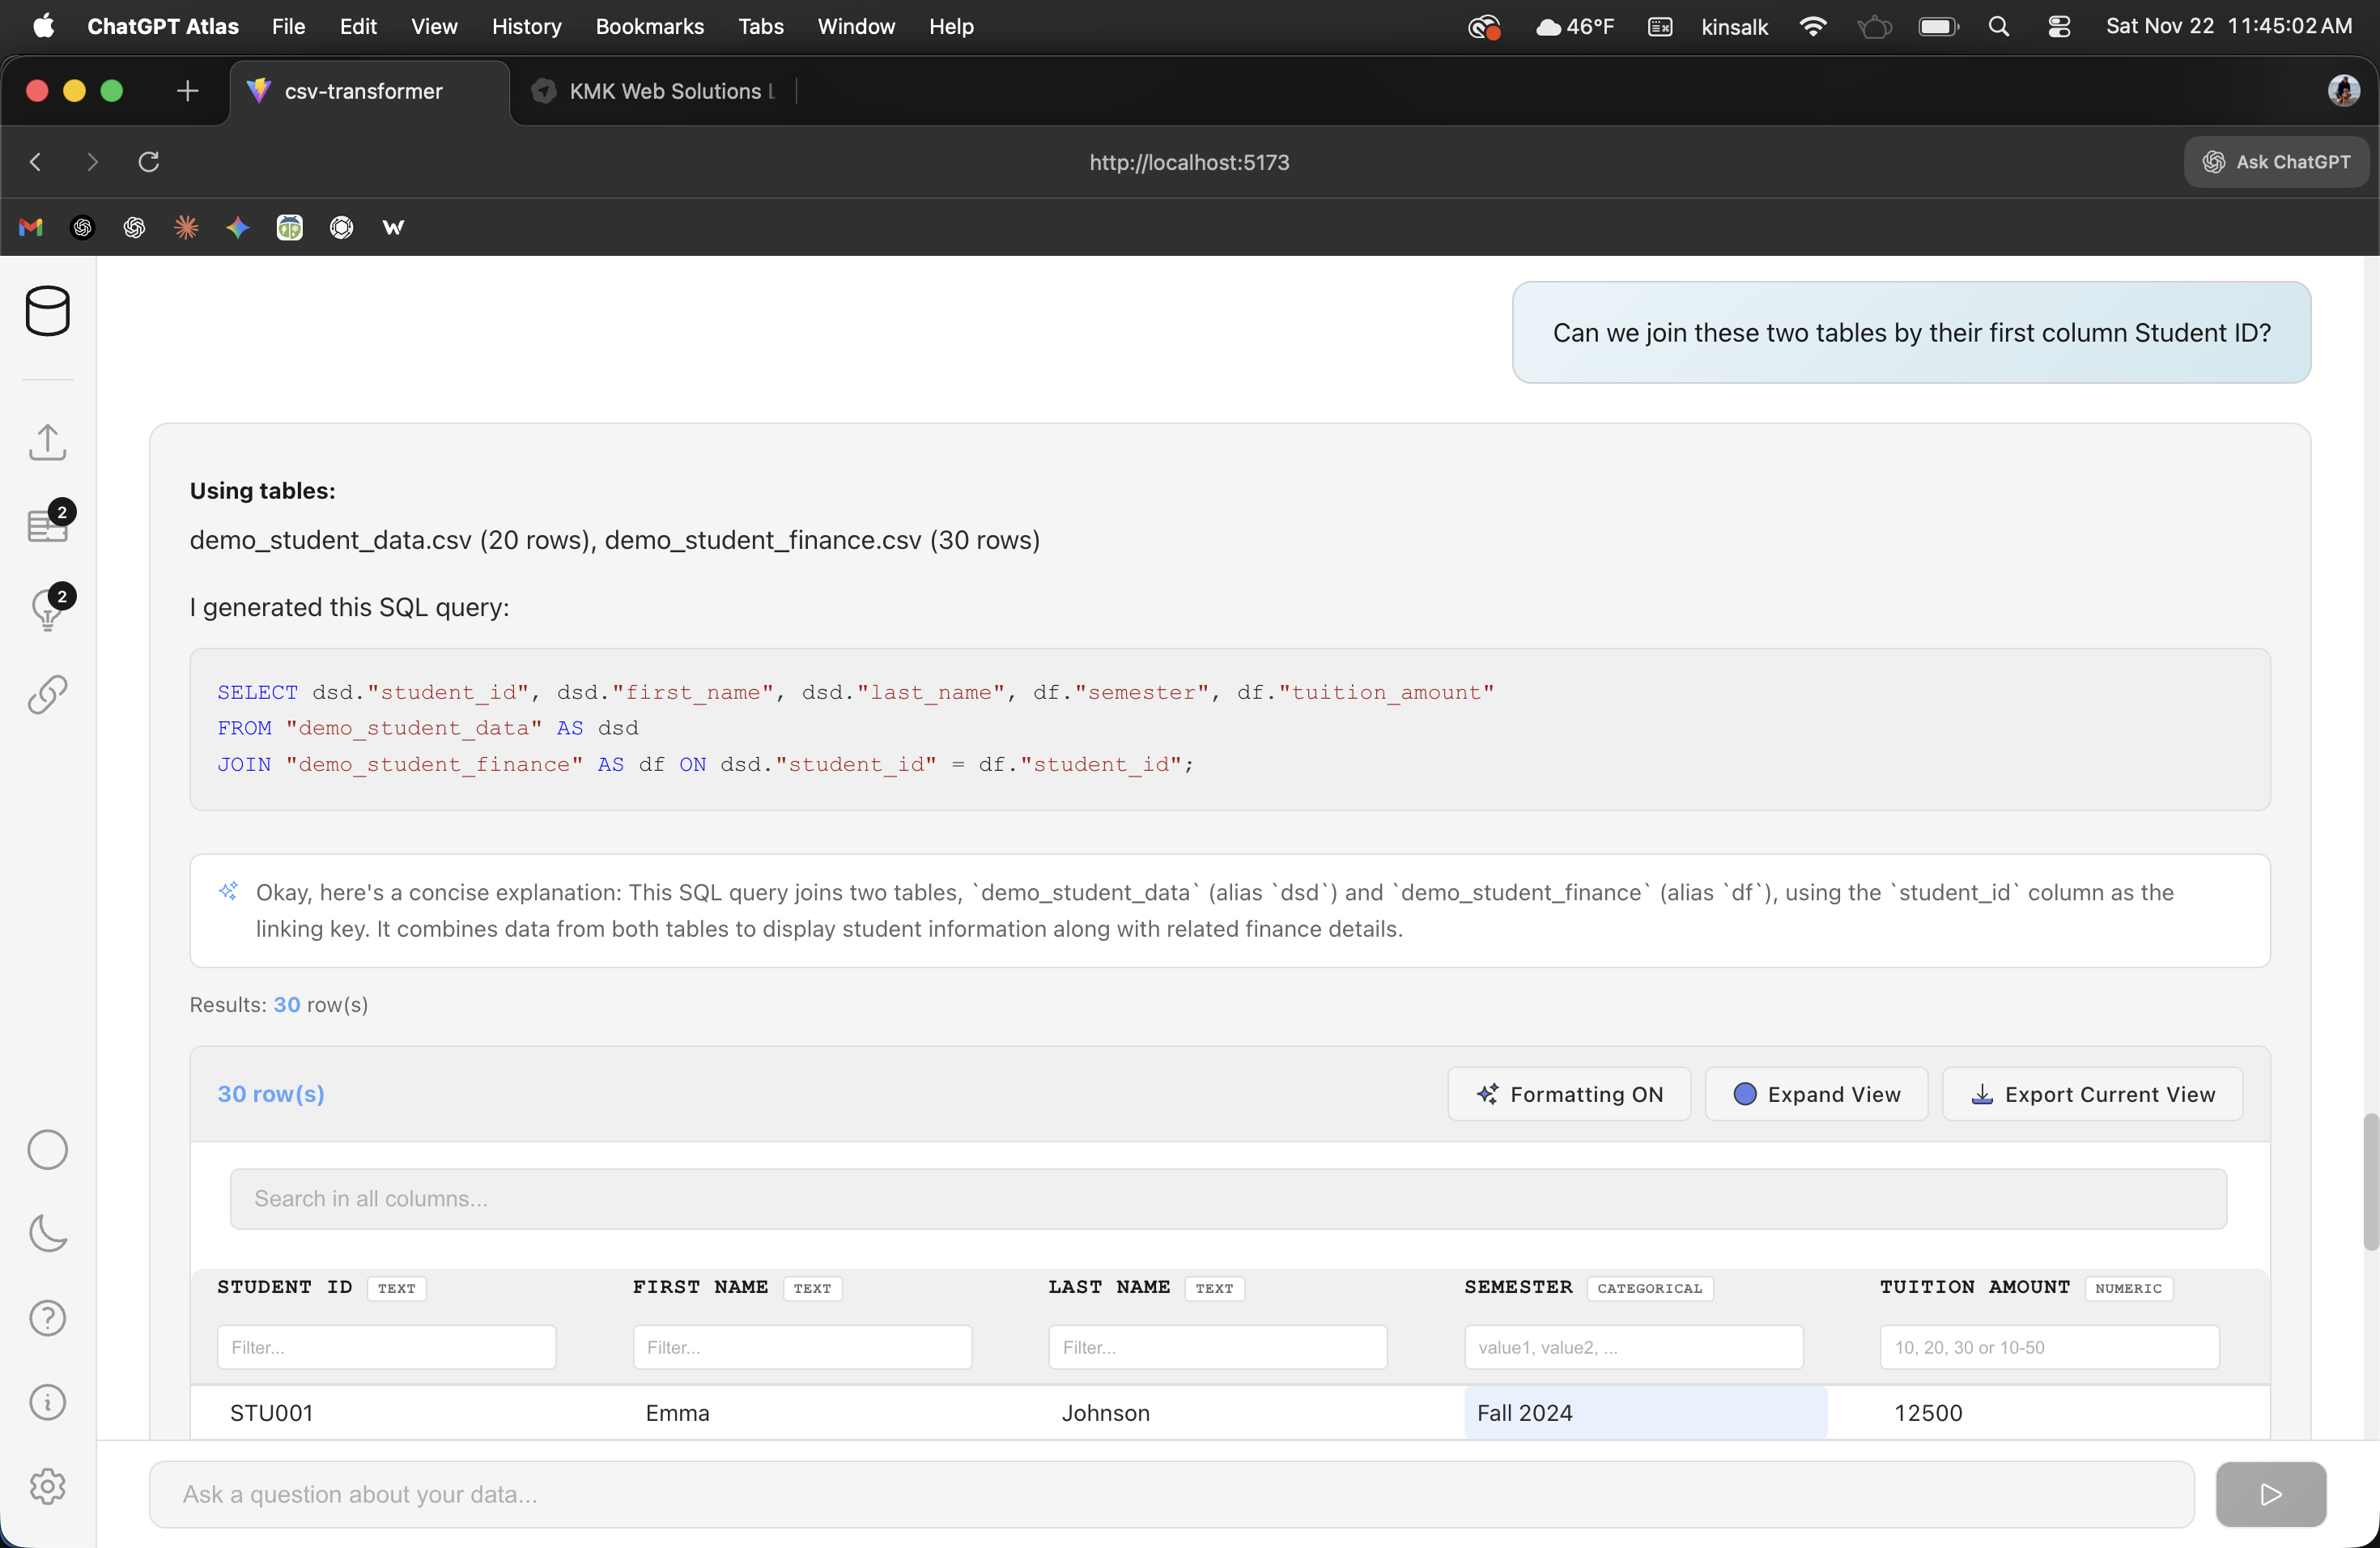Open the tables panel showing 2 tables
2380x1548 pixels.
tap(46, 523)
